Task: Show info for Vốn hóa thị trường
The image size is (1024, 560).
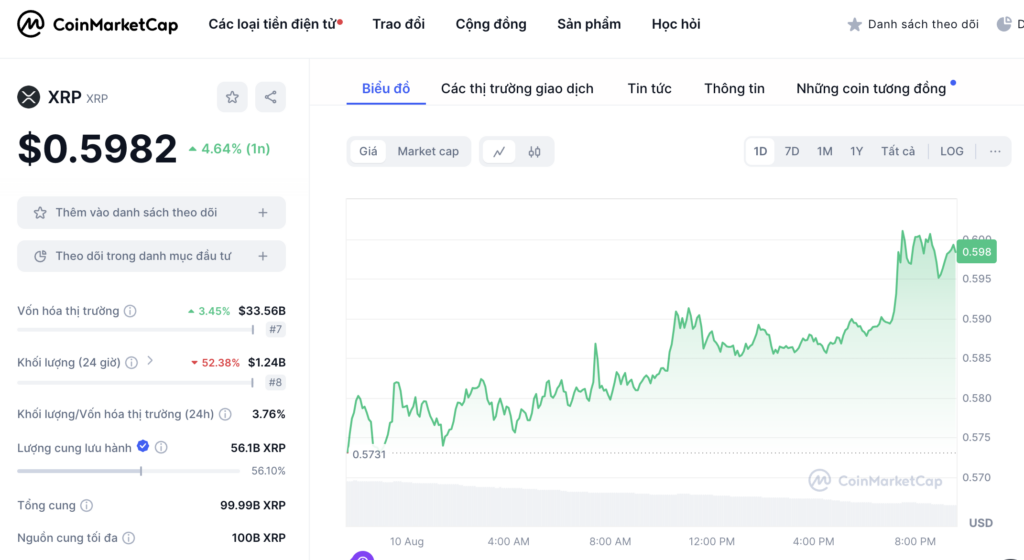Action: click(x=130, y=311)
